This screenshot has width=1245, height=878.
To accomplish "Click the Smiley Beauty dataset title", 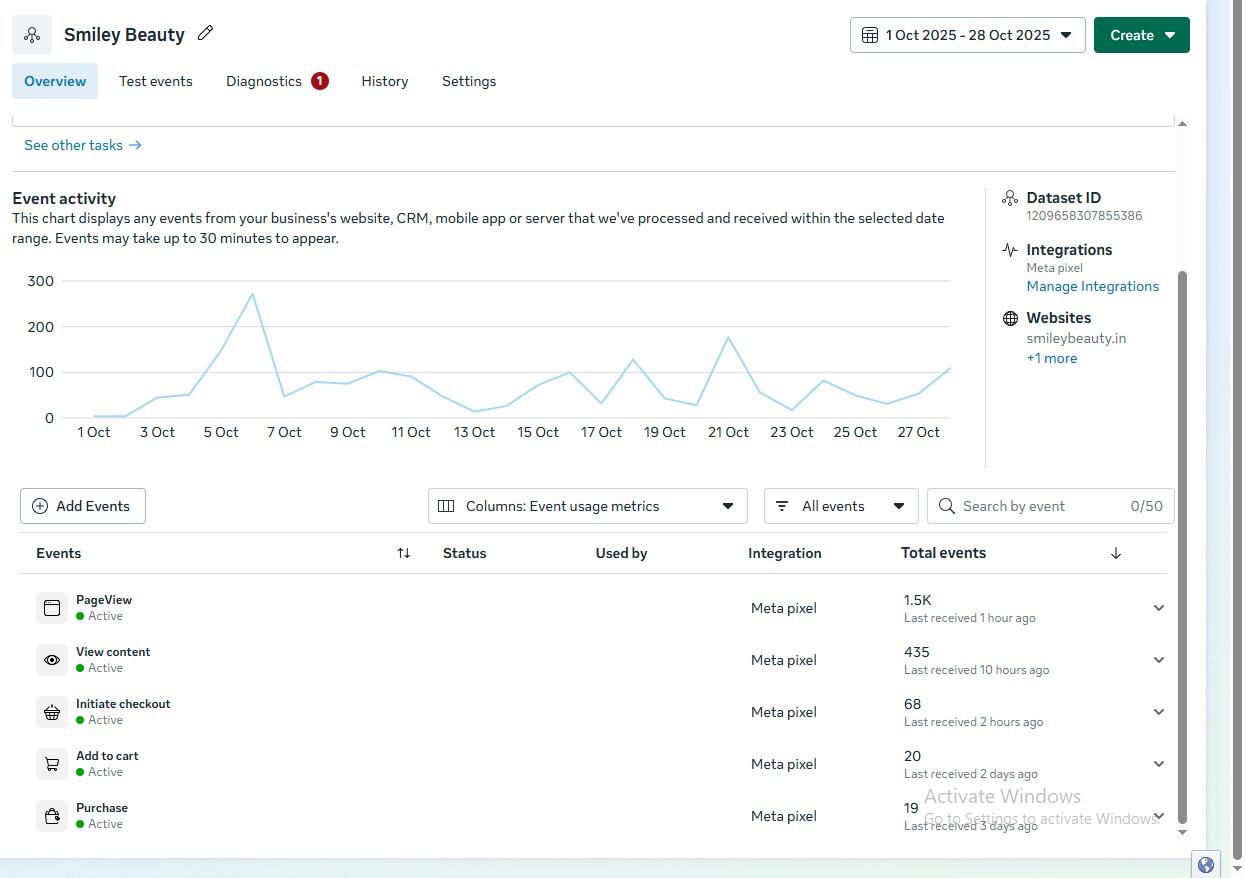I will [124, 35].
